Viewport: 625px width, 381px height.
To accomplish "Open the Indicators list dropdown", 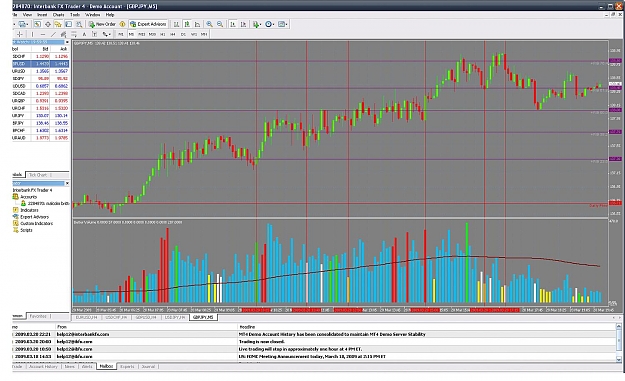I will coord(257,24).
